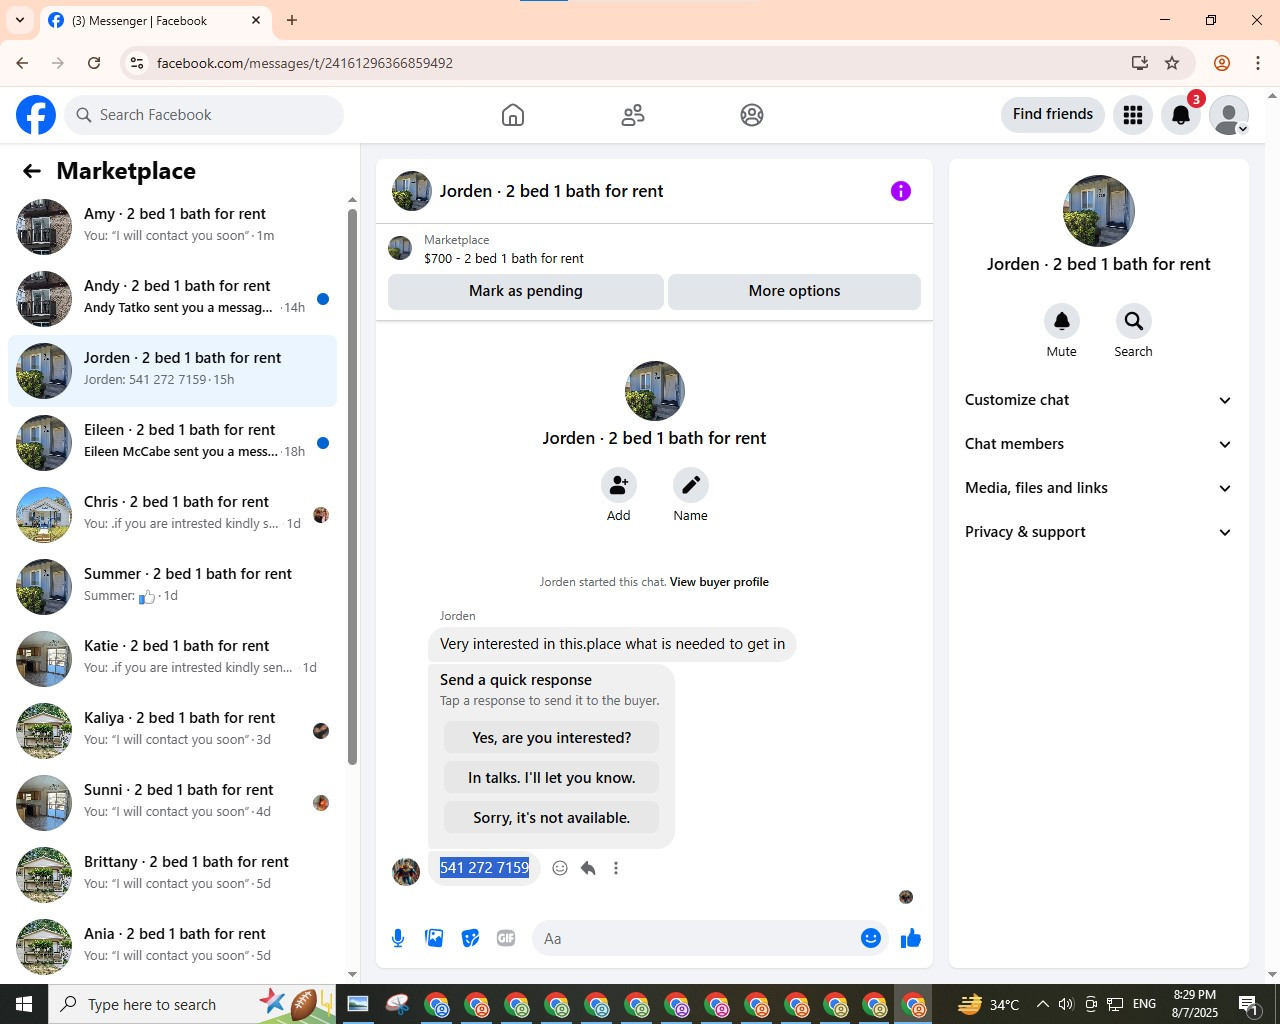Open conversation information purple icon
Viewport: 1280px width, 1024px height.
pos(901,191)
